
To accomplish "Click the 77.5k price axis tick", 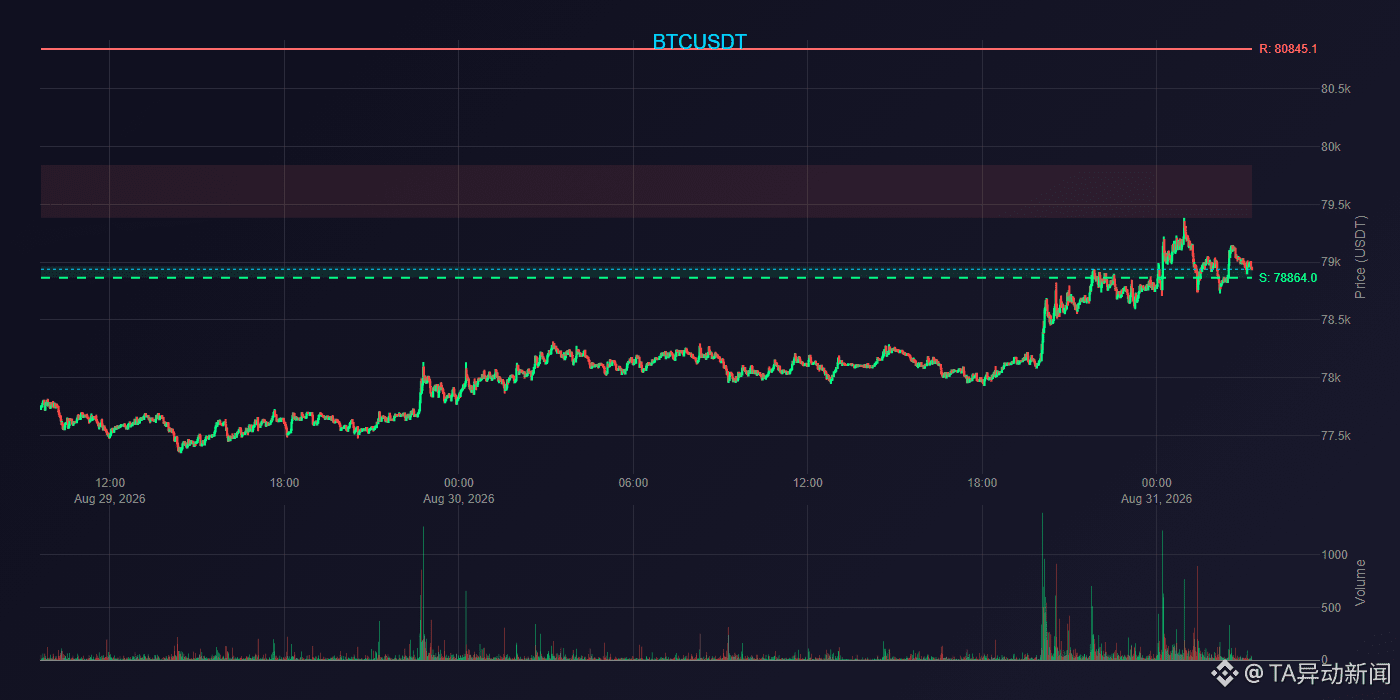I will click(1336, 436).
